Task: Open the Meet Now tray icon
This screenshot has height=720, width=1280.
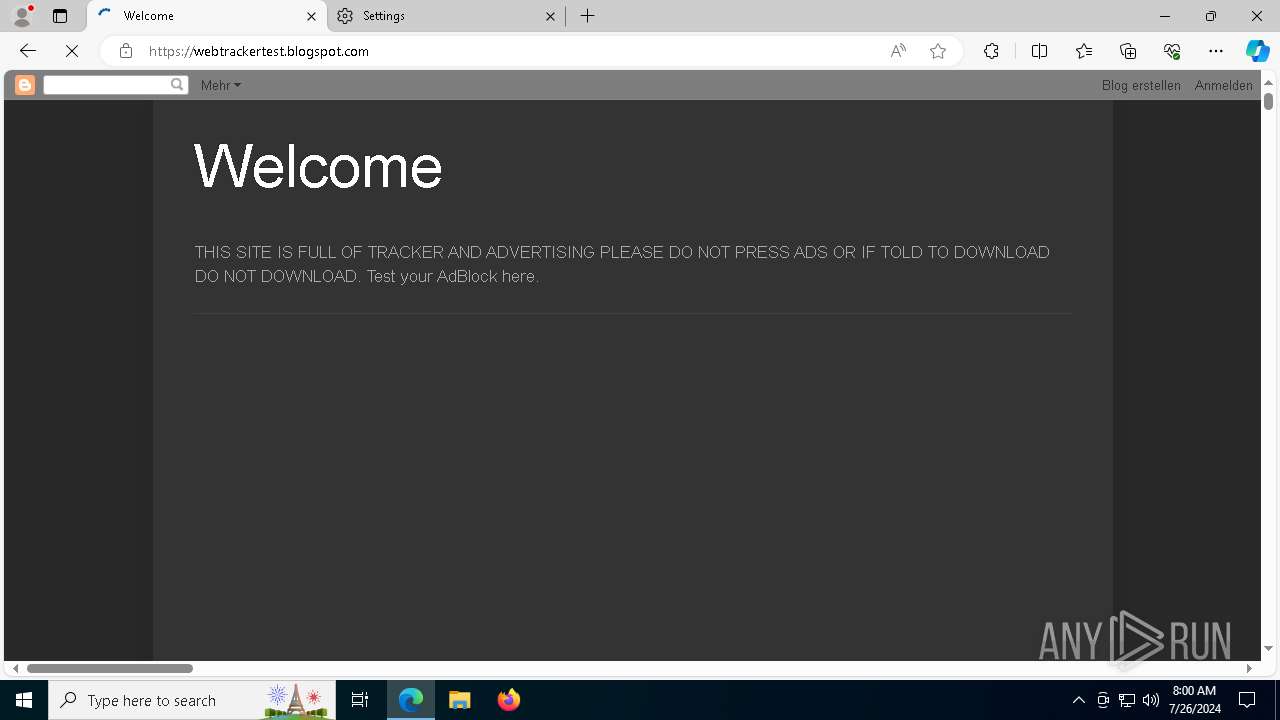Action: pyautogui.click(x=1103, y=700)
